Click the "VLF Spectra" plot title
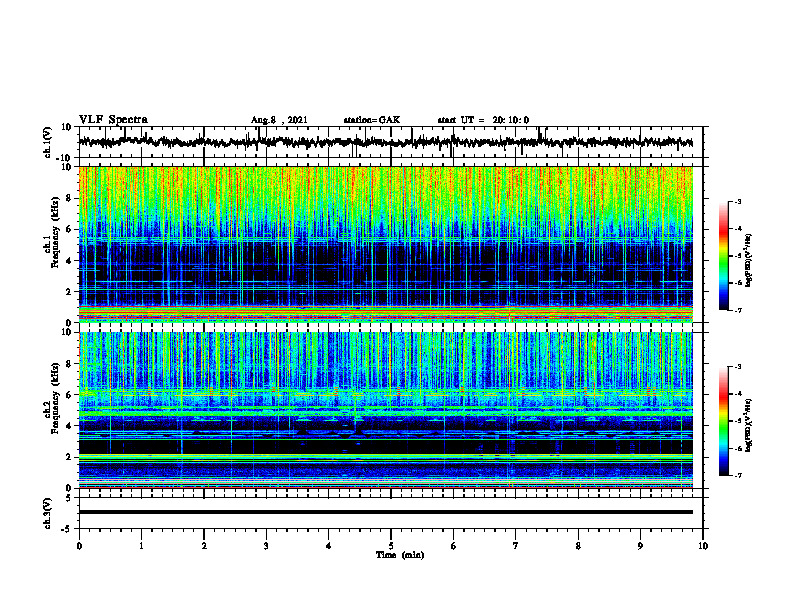 click(113, 120)
